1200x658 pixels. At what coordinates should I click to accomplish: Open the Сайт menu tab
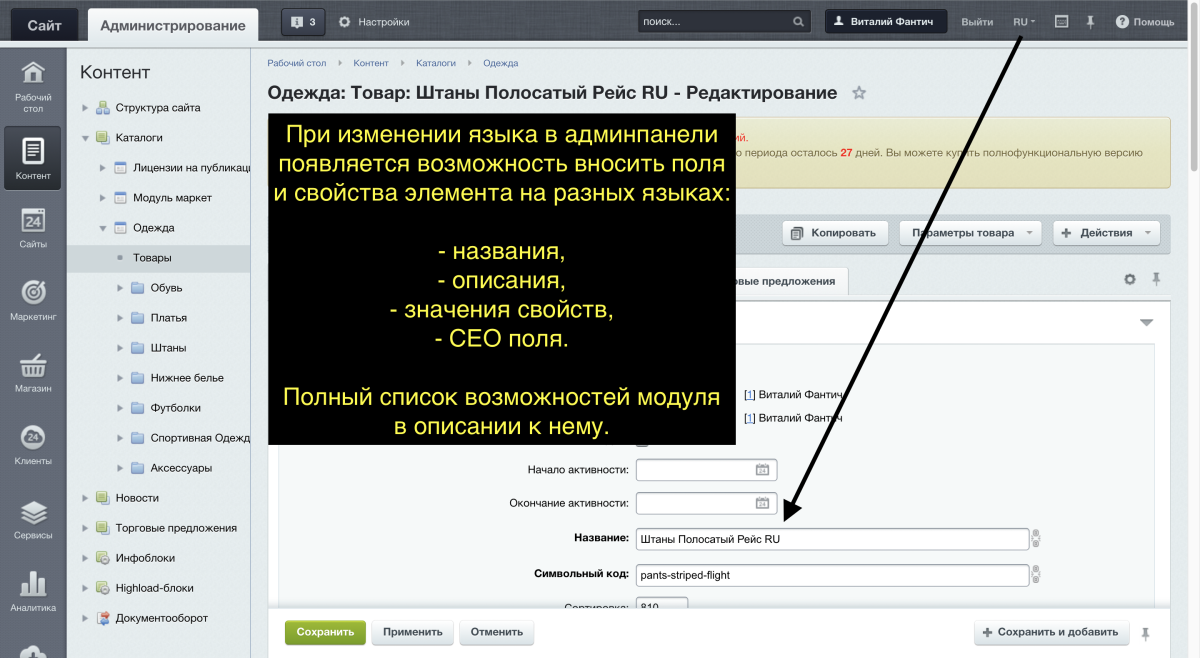click(44, 21)
